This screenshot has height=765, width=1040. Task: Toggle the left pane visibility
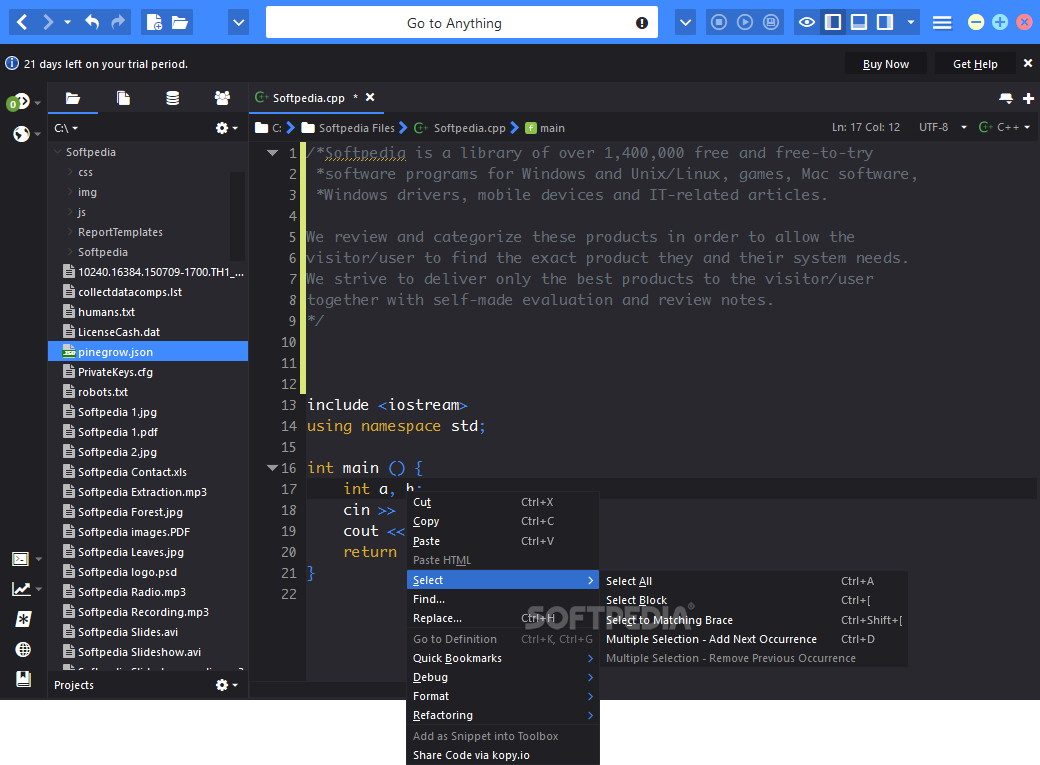coord(833,23)
